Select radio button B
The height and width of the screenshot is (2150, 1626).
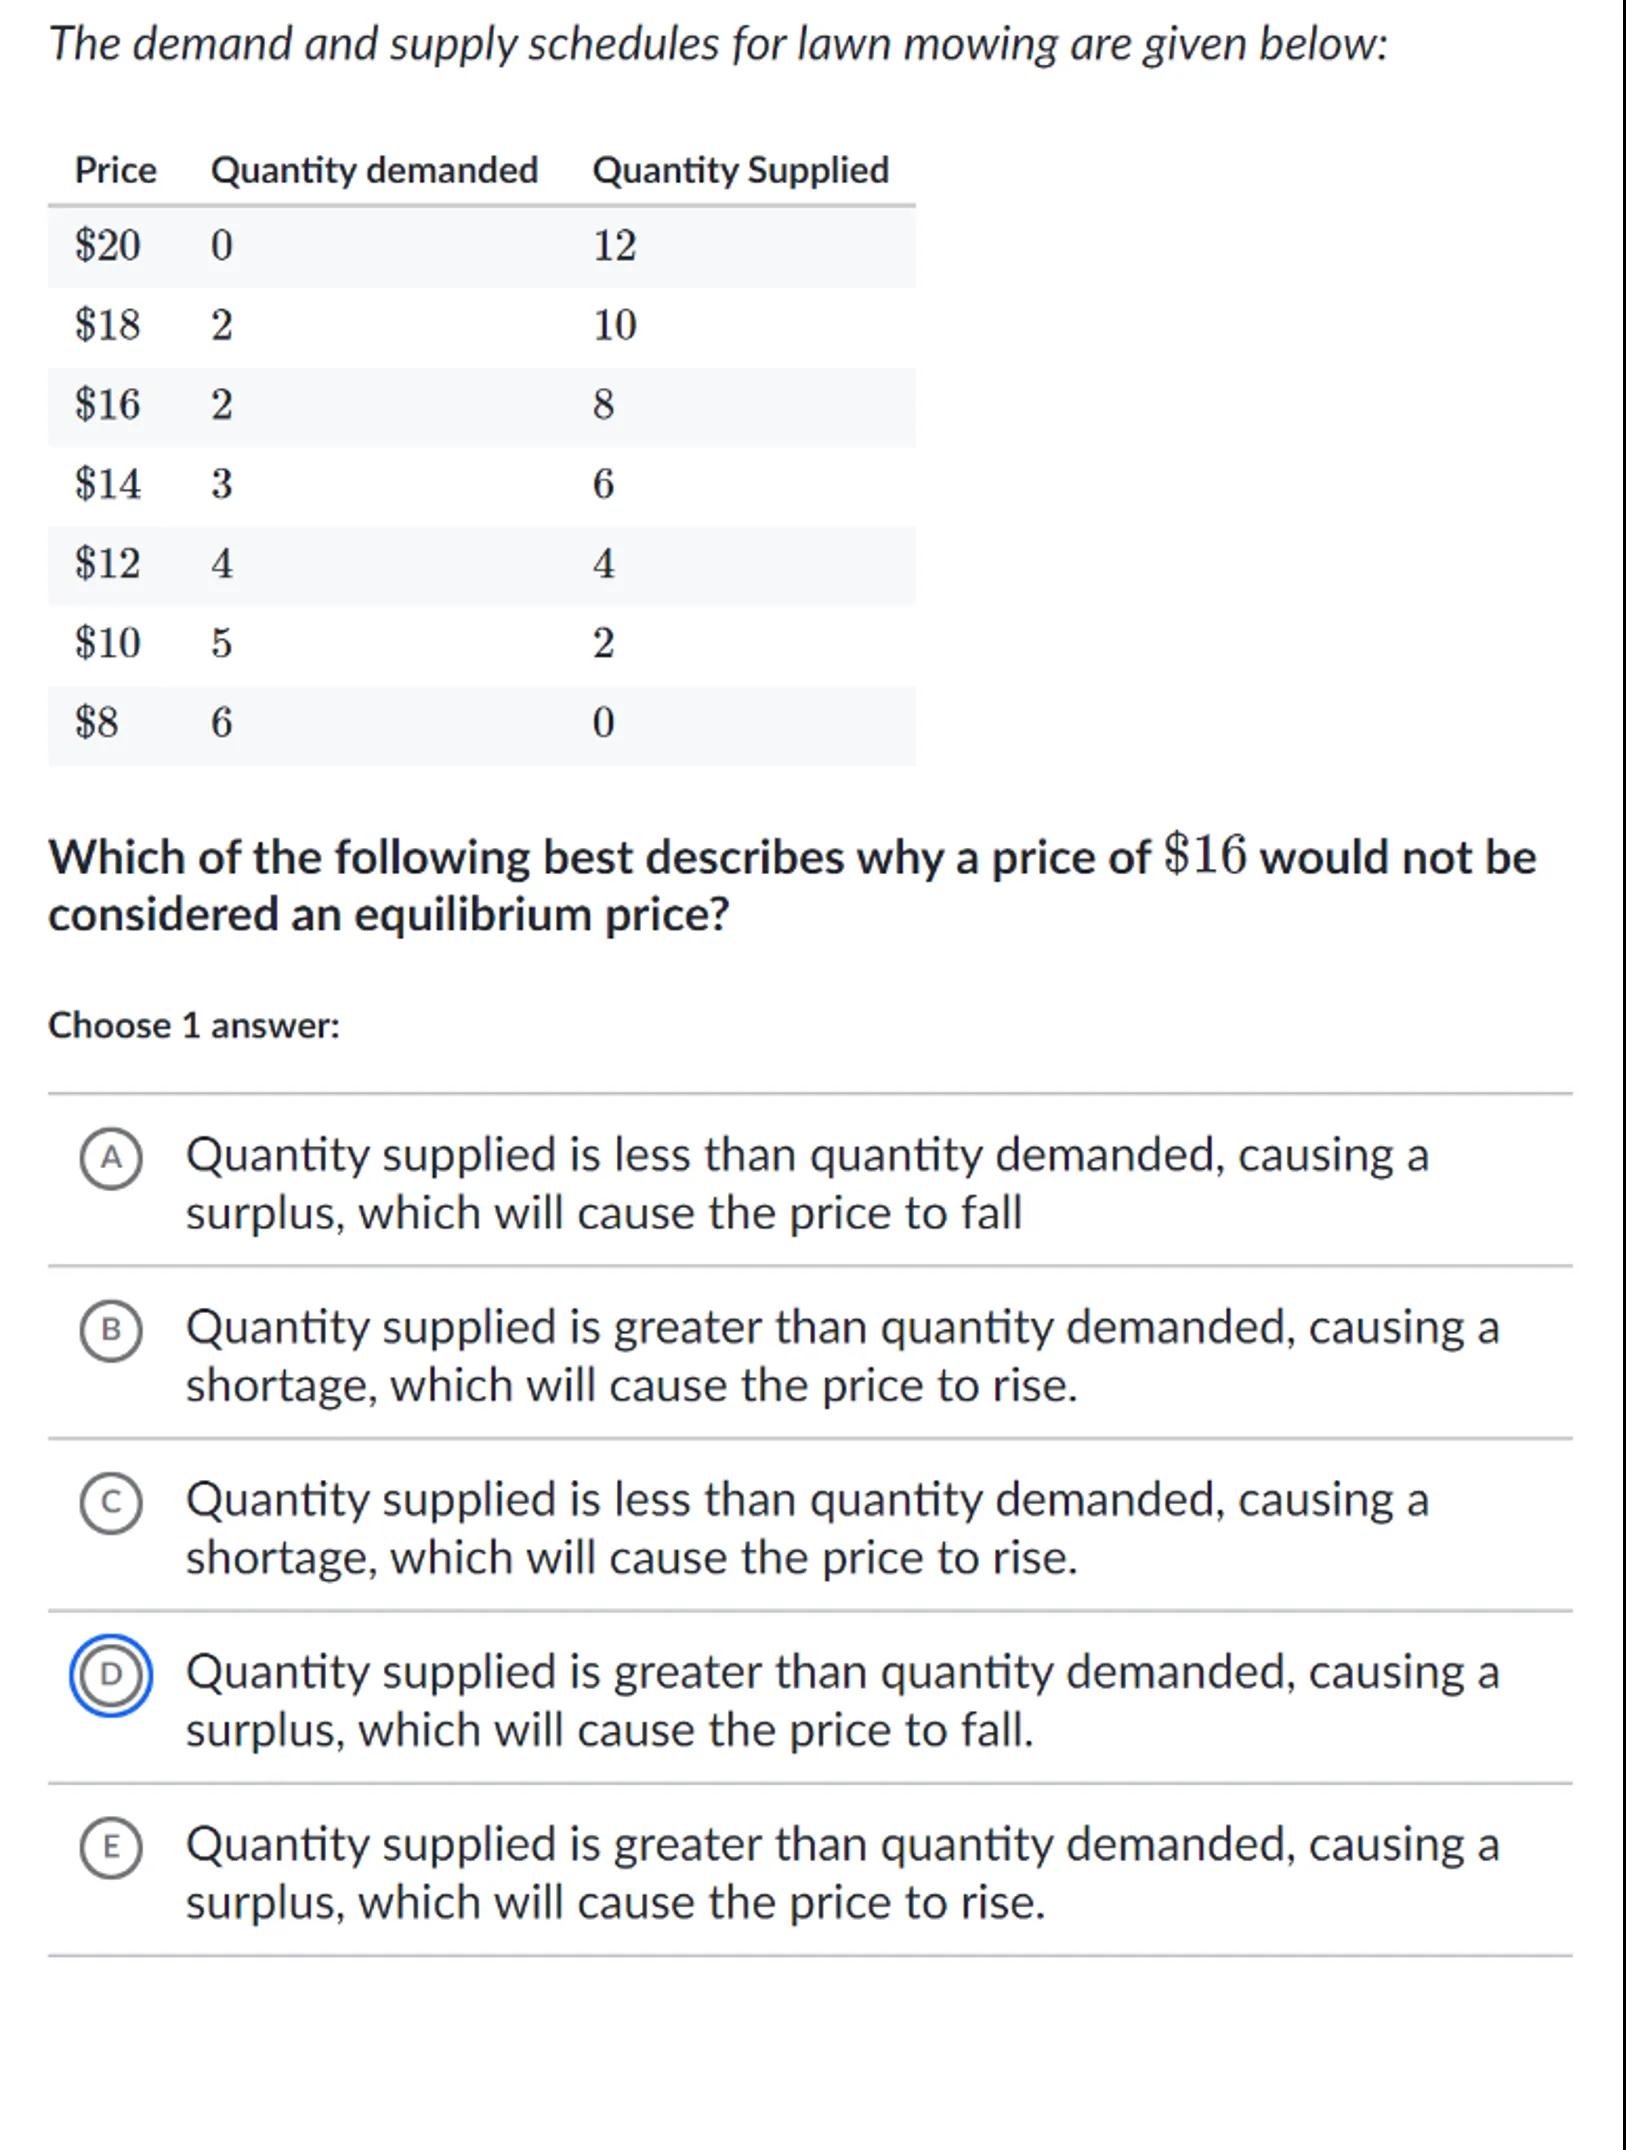click(x=111, y=1330)
